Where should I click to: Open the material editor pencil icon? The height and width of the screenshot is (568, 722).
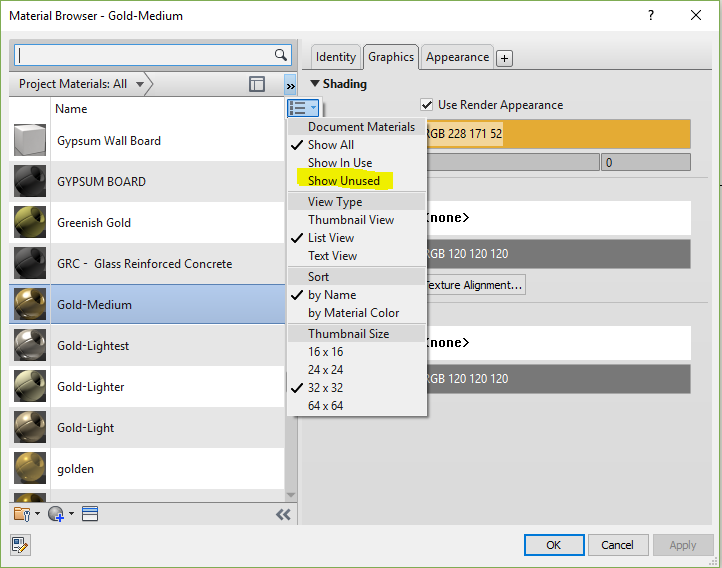tap(20, 545)
